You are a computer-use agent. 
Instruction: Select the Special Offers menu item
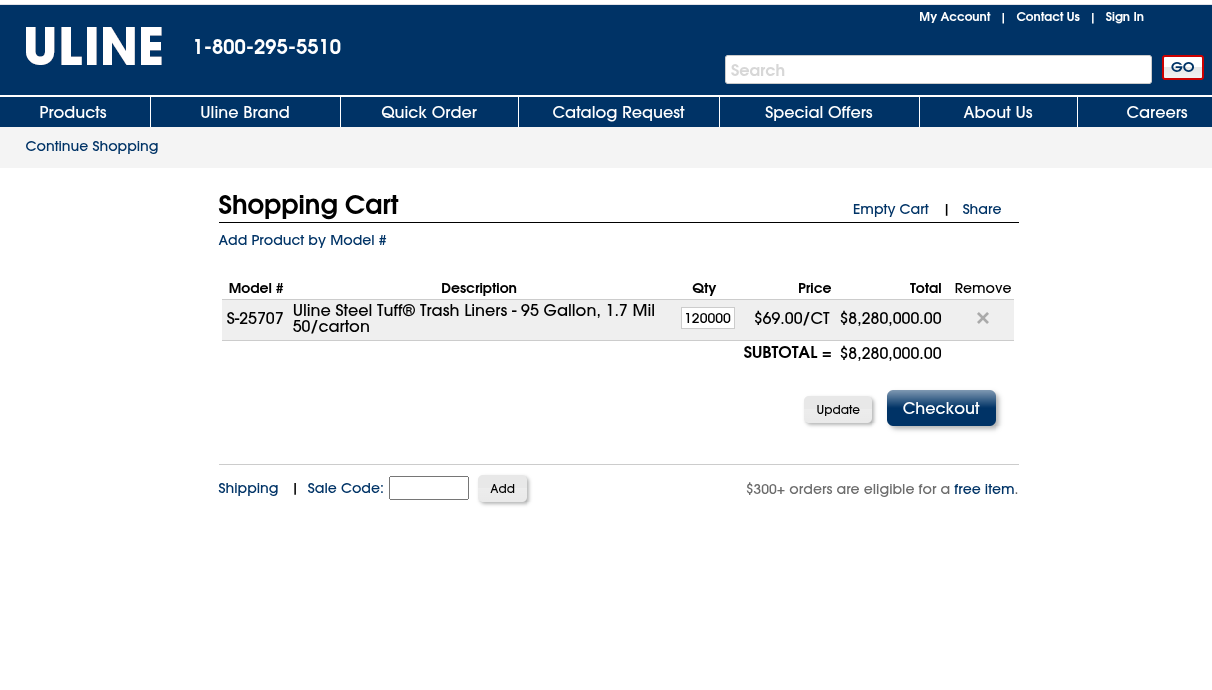tap(819, 112)
